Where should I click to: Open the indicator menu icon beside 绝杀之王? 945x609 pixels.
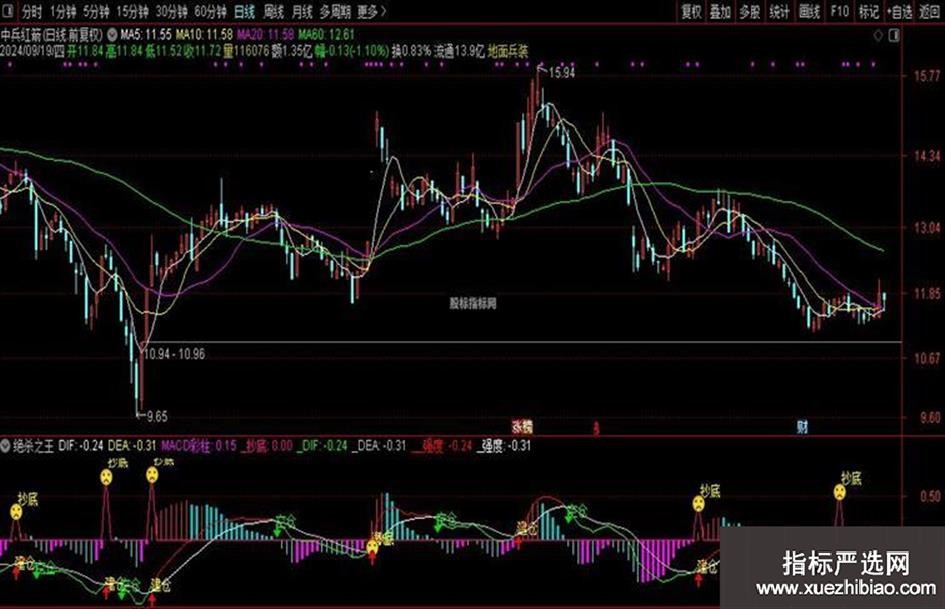click(5, 446)
